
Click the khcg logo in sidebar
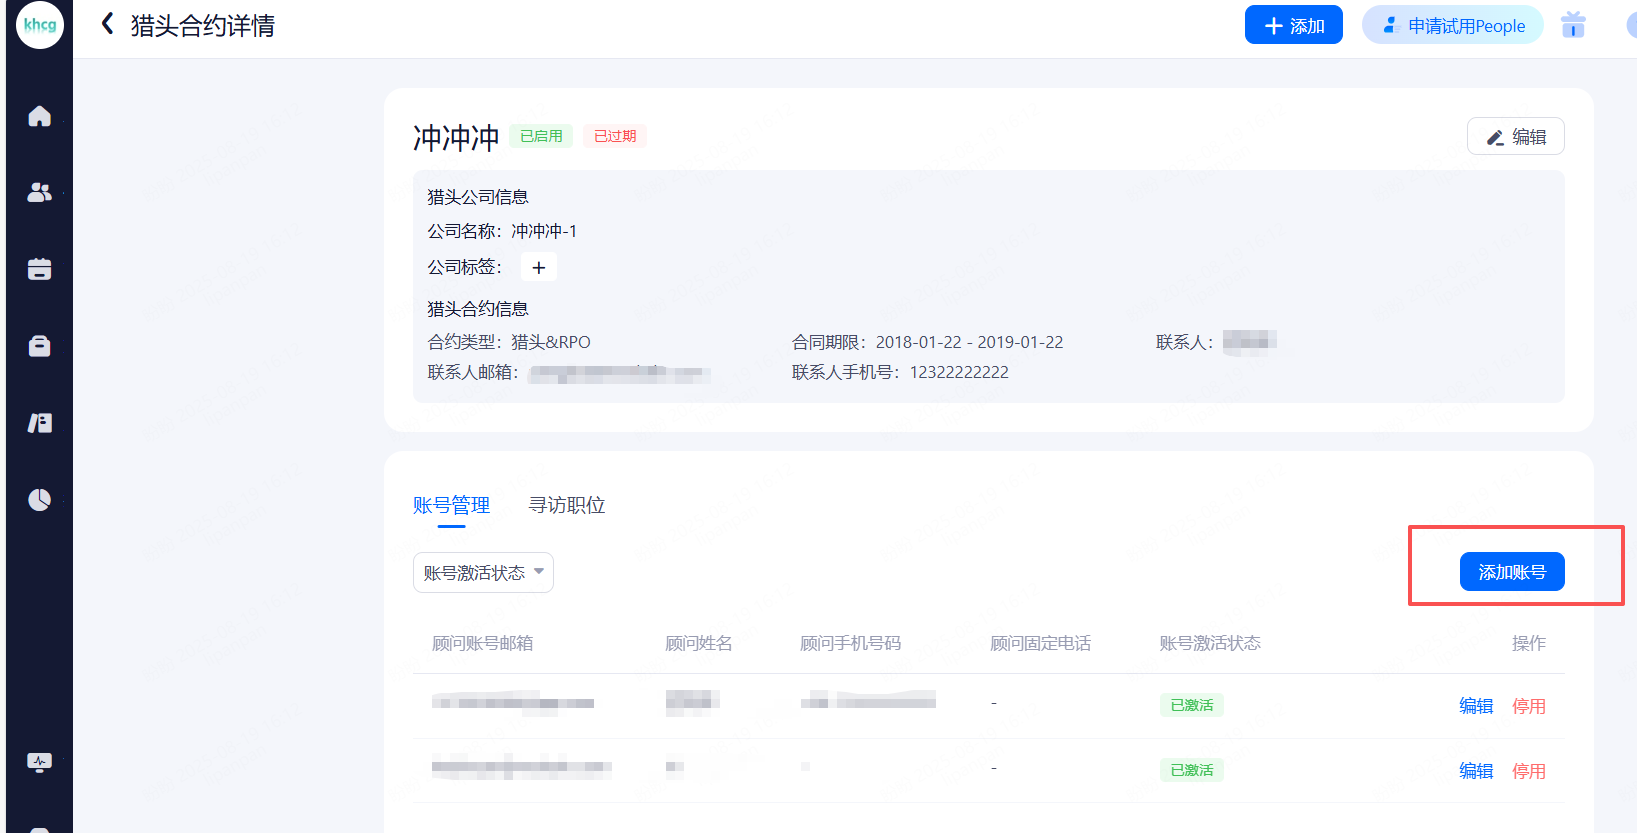point(40,25)
